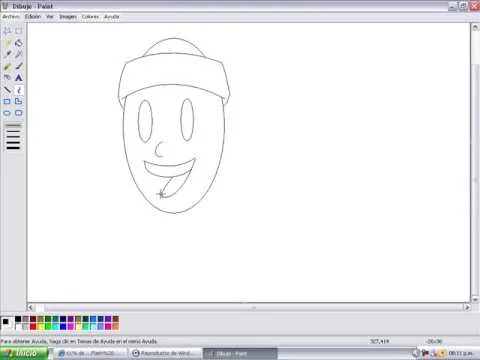Viewport: 480px width, 360px height.
Task: Switch to the Reproductor taskbar window
Action: 165,353
